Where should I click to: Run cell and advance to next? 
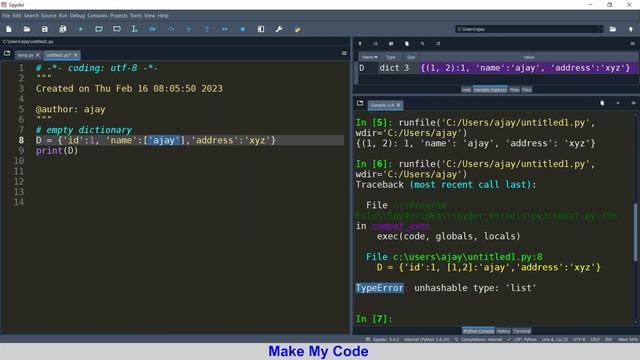117,29
